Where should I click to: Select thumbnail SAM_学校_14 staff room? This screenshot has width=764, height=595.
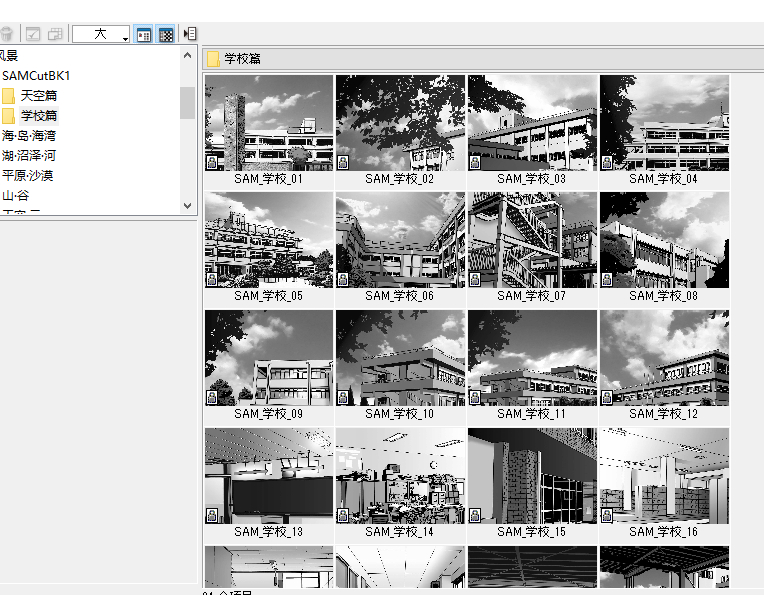tap(400, 476)
